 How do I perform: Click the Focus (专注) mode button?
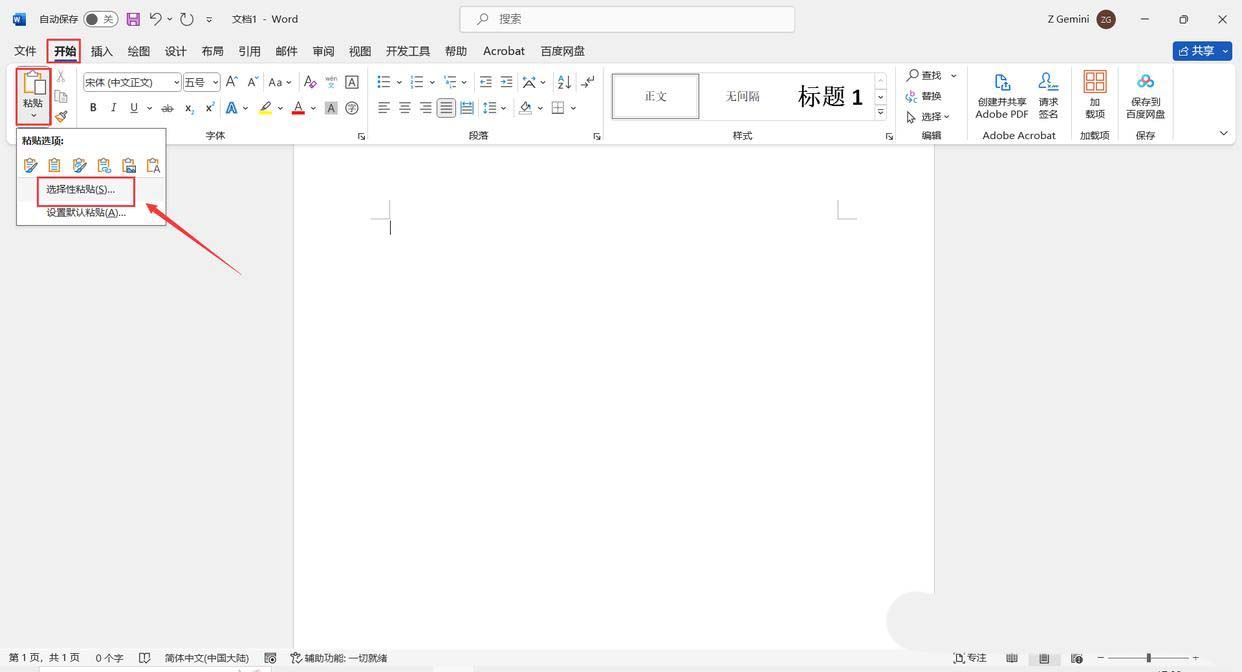(x=970, y=658)
